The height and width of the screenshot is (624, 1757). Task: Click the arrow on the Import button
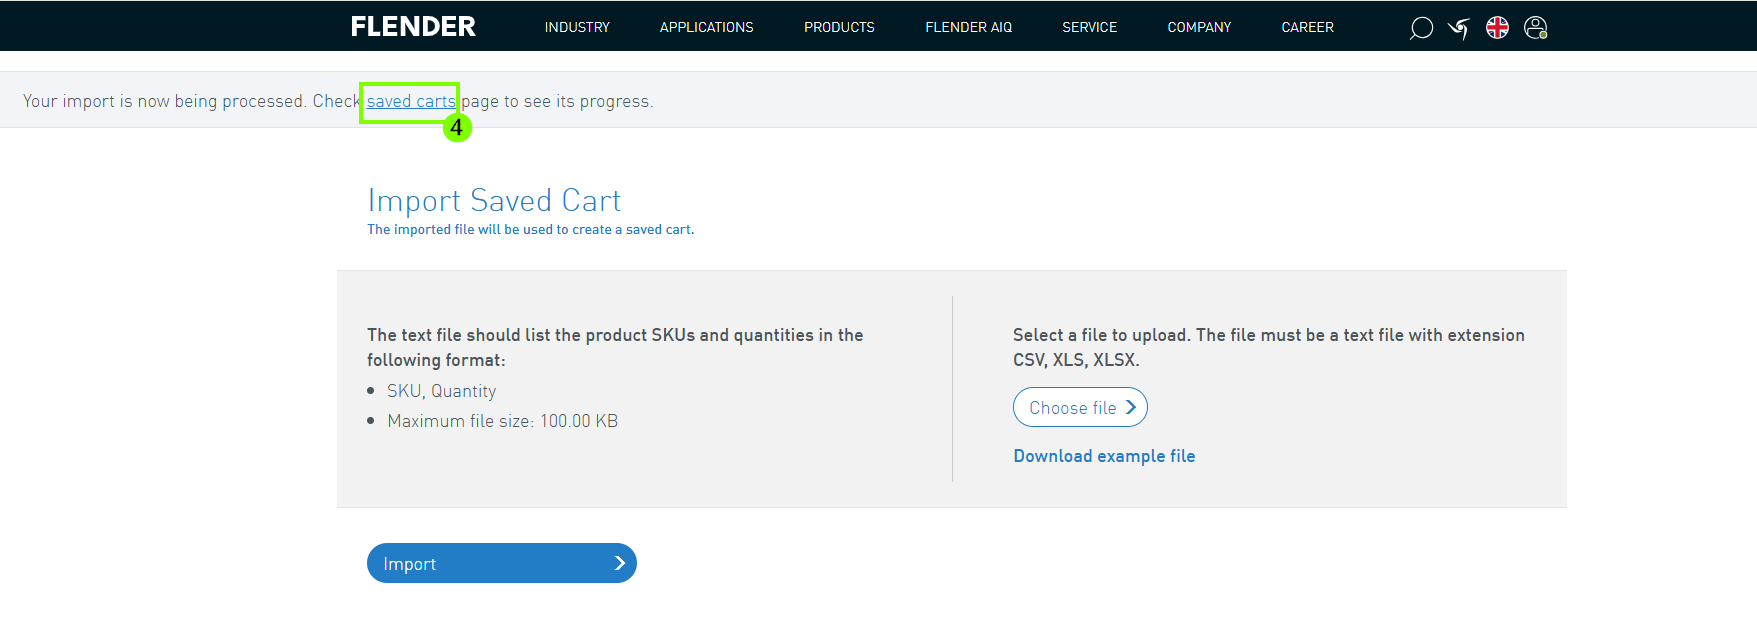(619, 563)
